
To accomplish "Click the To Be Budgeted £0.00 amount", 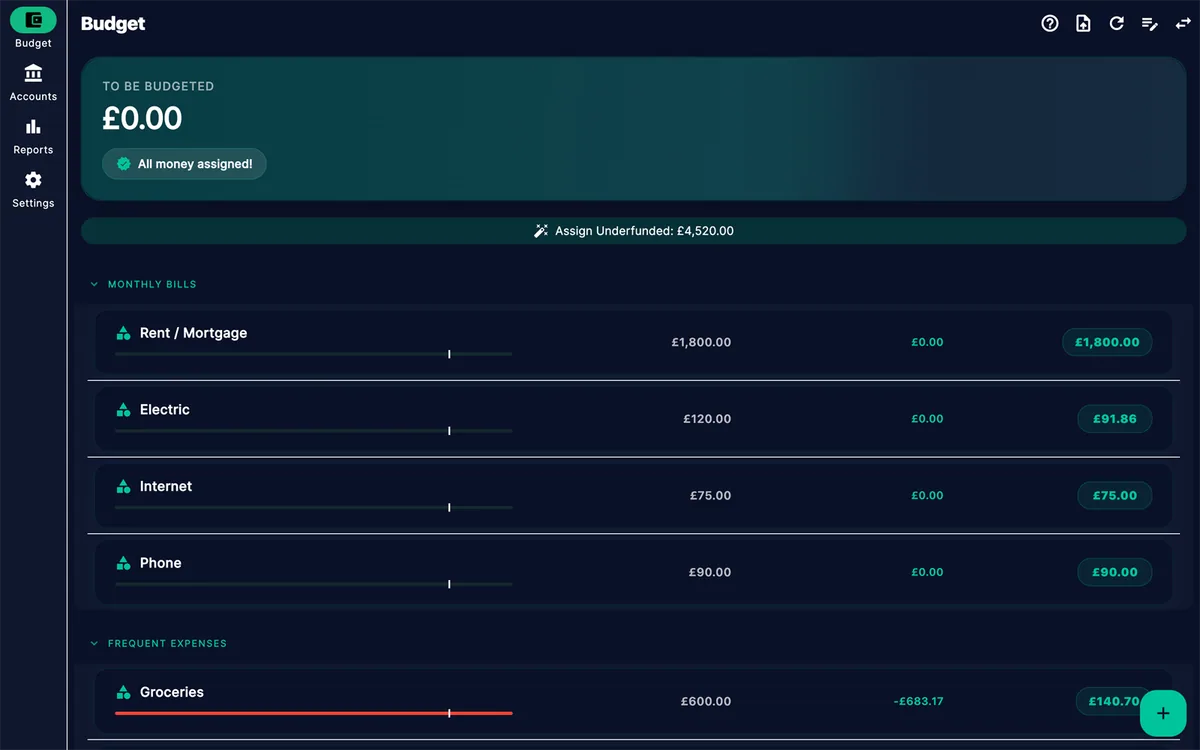I will [142, 118].
